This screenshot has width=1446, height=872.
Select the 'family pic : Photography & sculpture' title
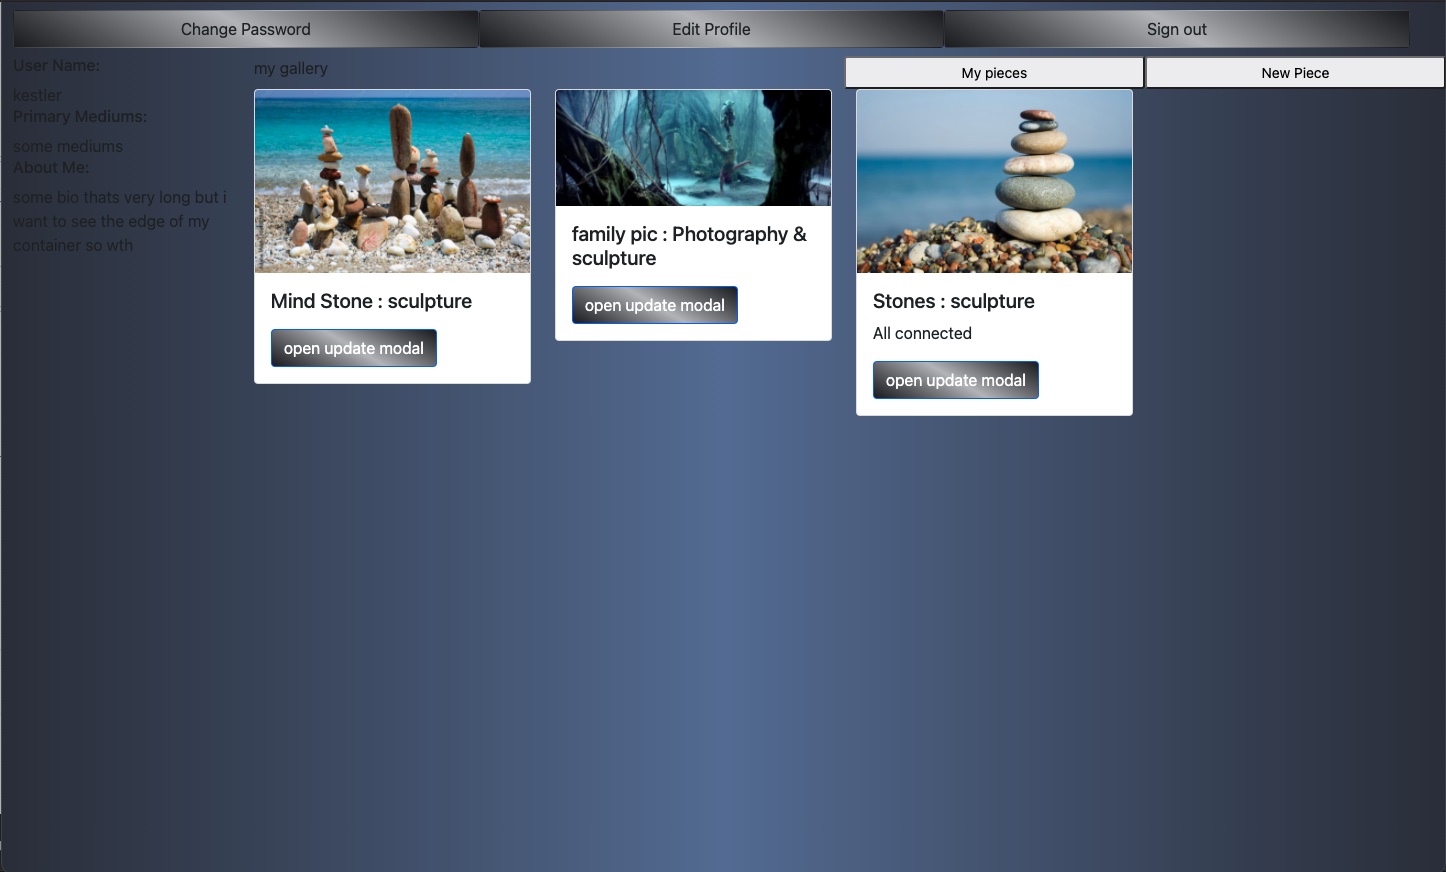coord(689,245)
